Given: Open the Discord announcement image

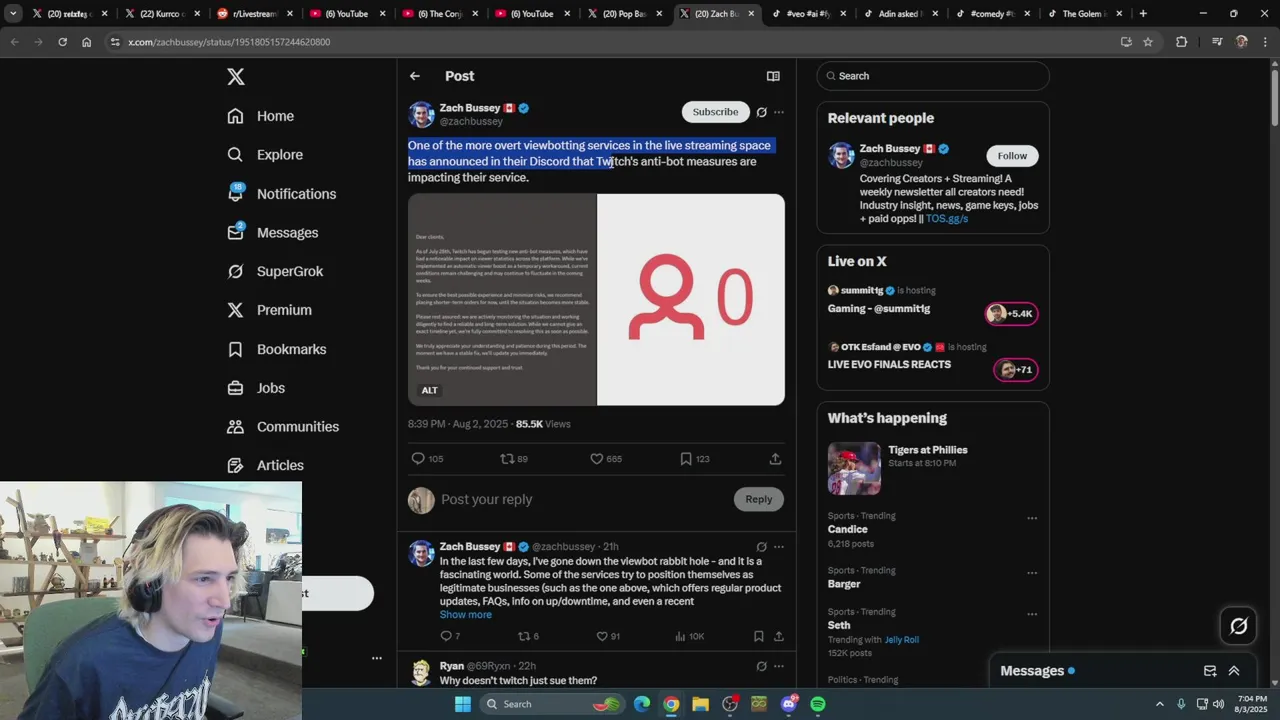Looking at the screenshot, I should point(502,300).
